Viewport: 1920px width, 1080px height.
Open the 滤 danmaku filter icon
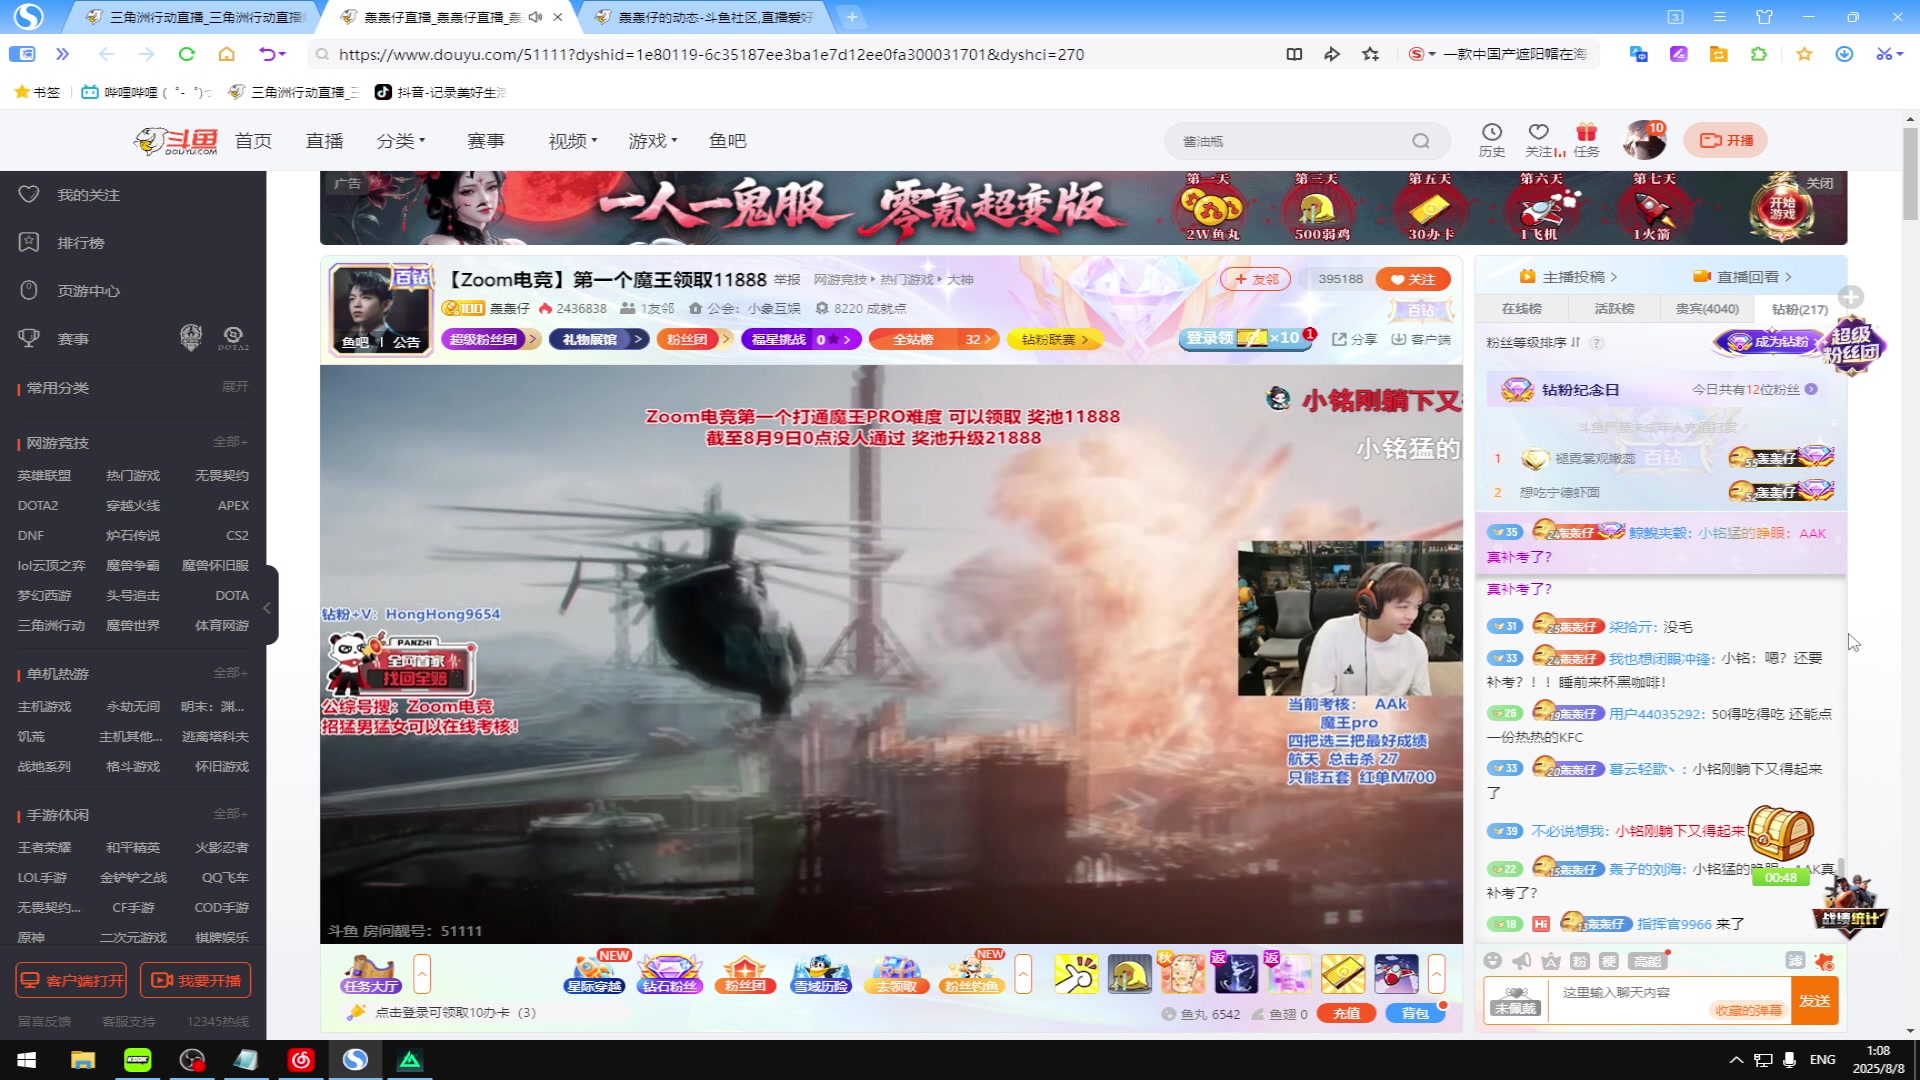(x=1795, y=960)
